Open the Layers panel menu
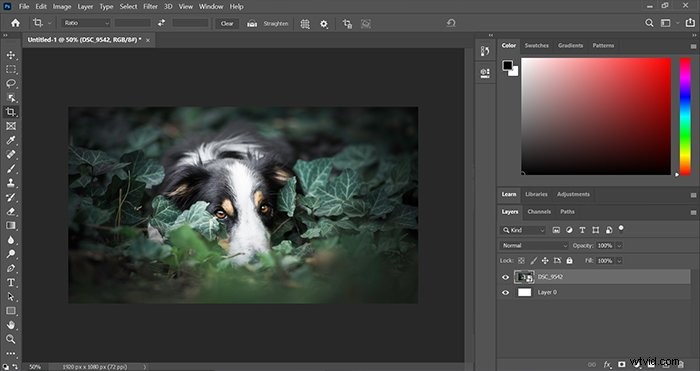700x371 pixels. click(x=693, y=213)
